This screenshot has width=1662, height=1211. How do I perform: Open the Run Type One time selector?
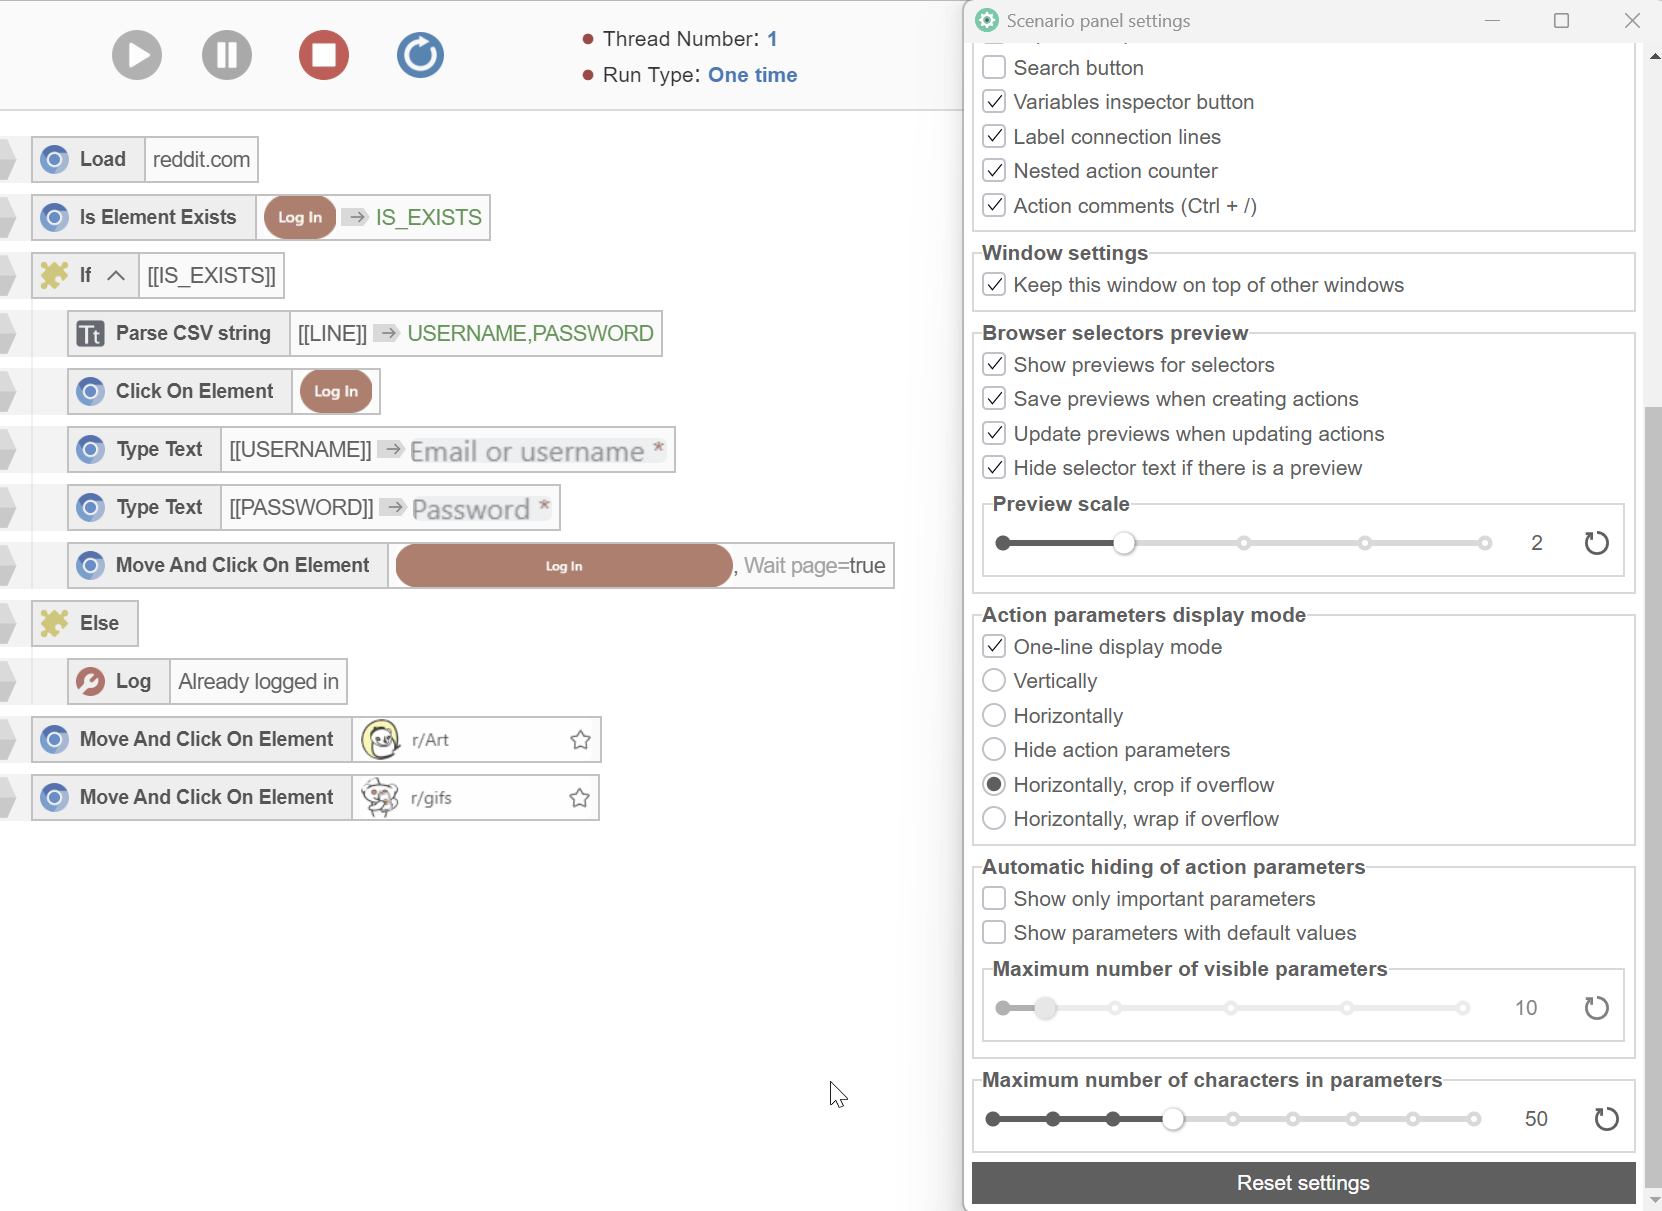coord(752,75)
